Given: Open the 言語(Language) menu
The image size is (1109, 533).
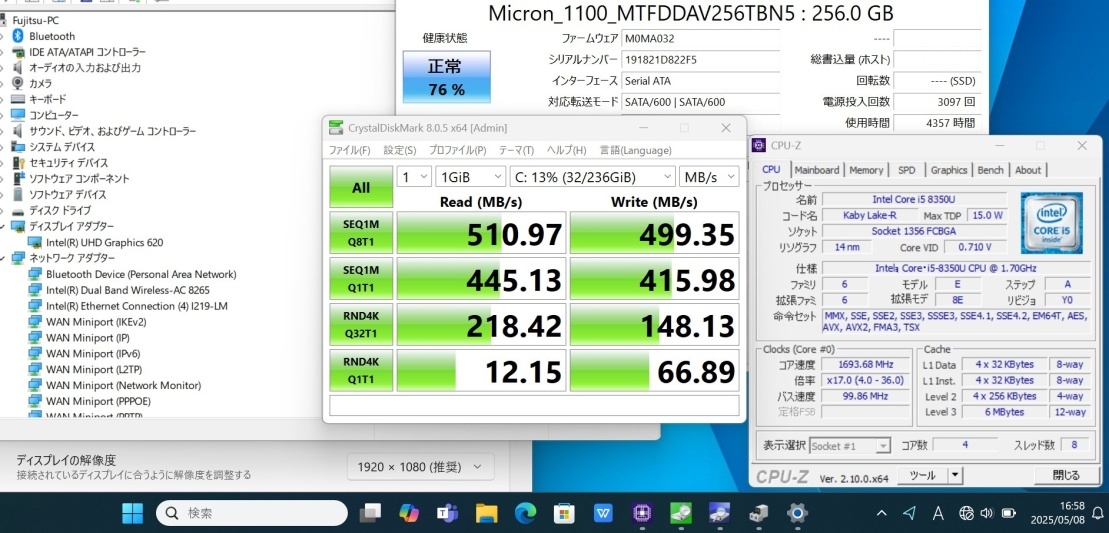Looking at the screenshot, I should click(x=635, y=151).
